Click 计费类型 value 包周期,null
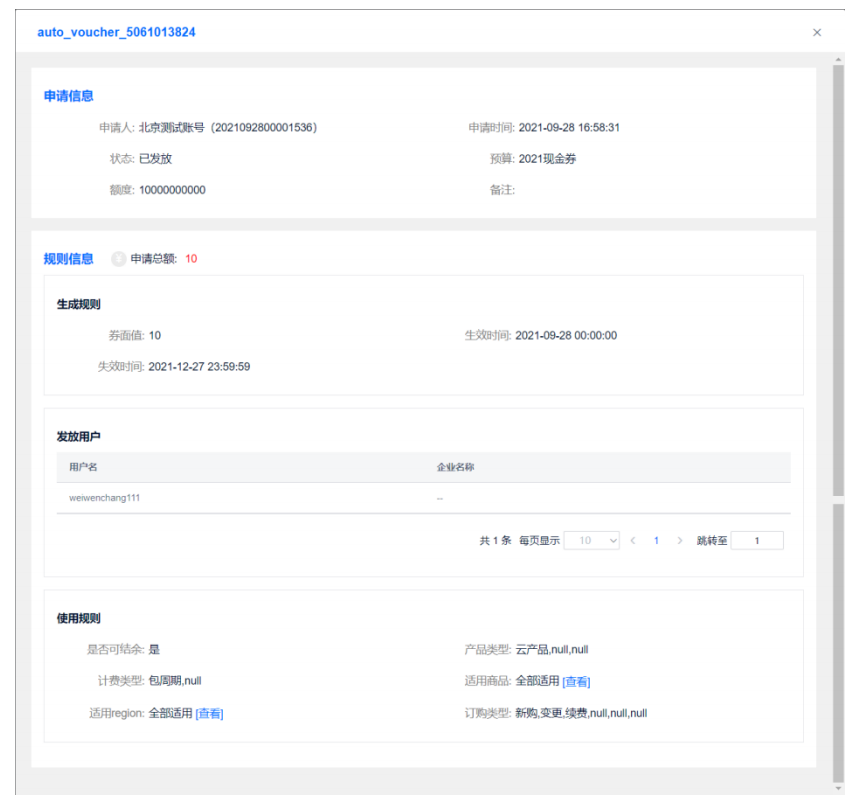Image resolution: width=852 pixels, height=804 pixels. point(175,681)
